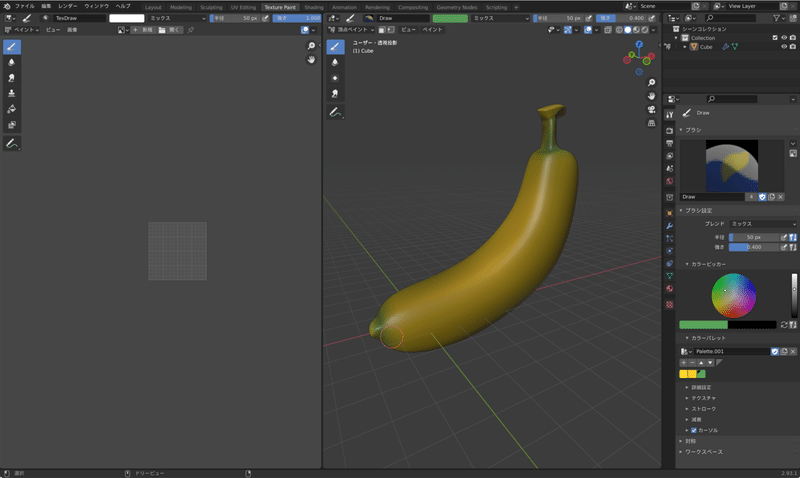Image resolution: width=800 pixels, height=478 pixels.
Task: Toggle the カーソル (Cursor) checkbox
Action: pyautogui.click(x=693, y=430)
